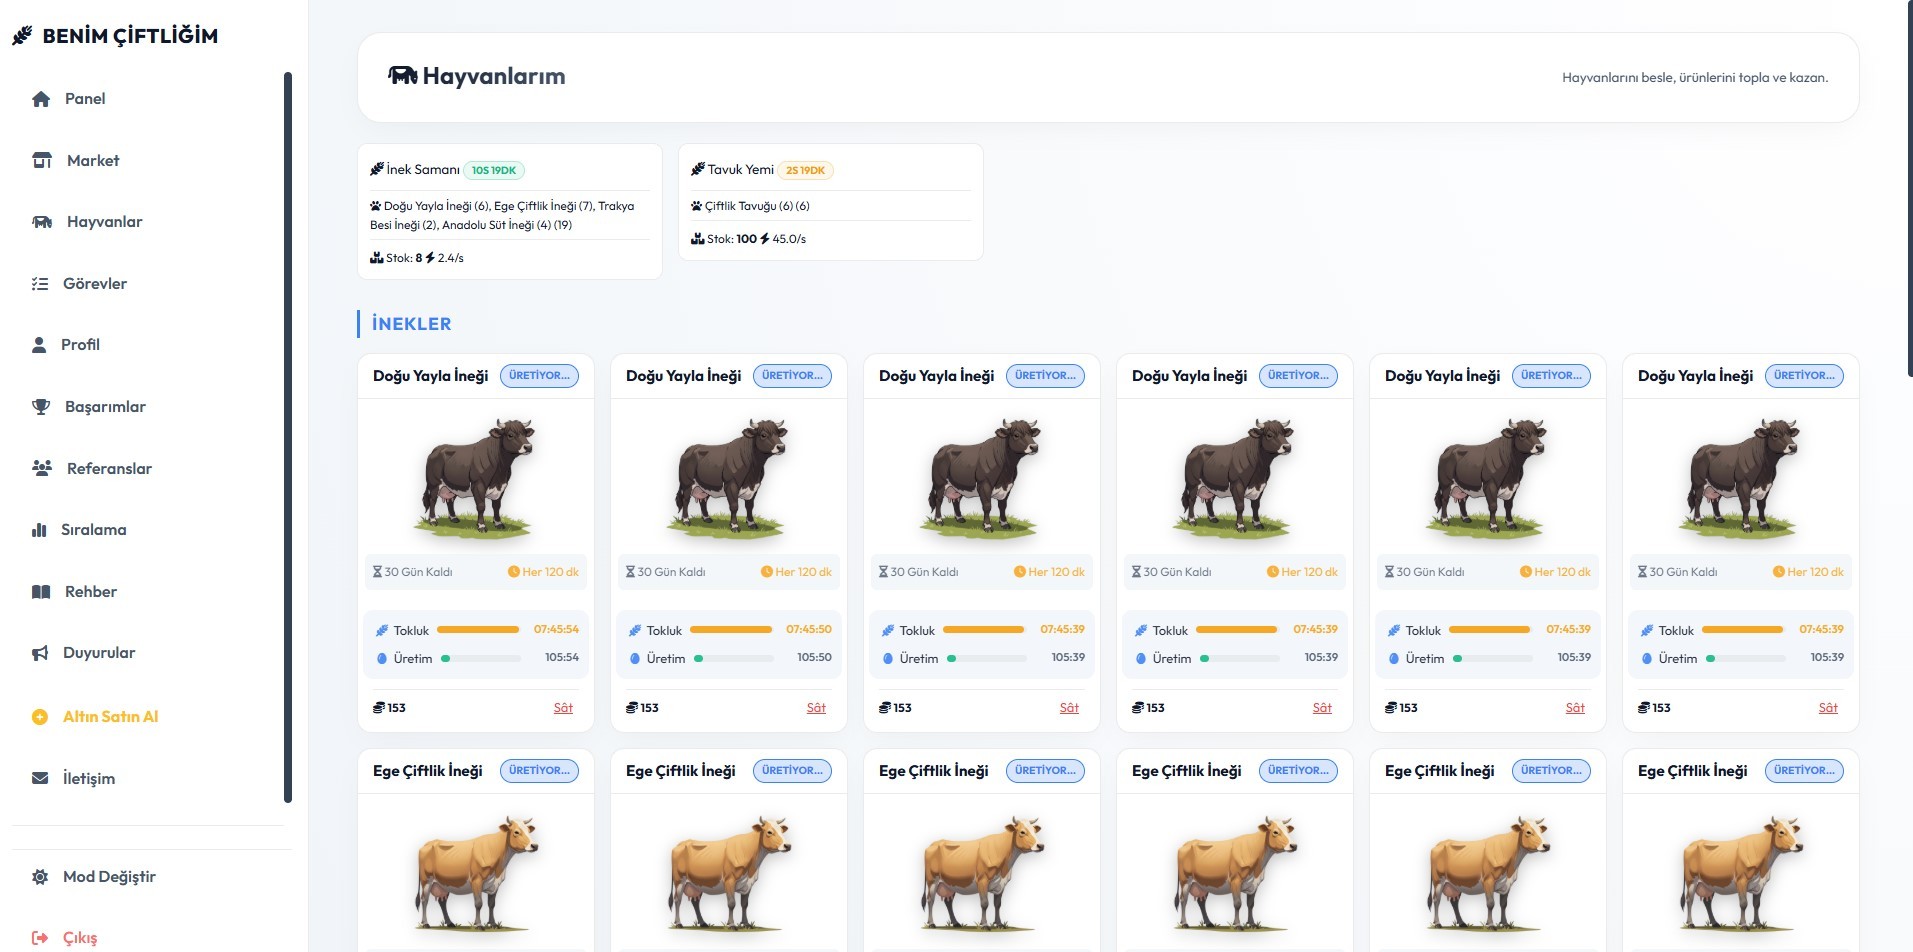This screenshot has height=952, width=1913.
Task: Click the Başarımlar trophy icon
Action: [41, 407]
